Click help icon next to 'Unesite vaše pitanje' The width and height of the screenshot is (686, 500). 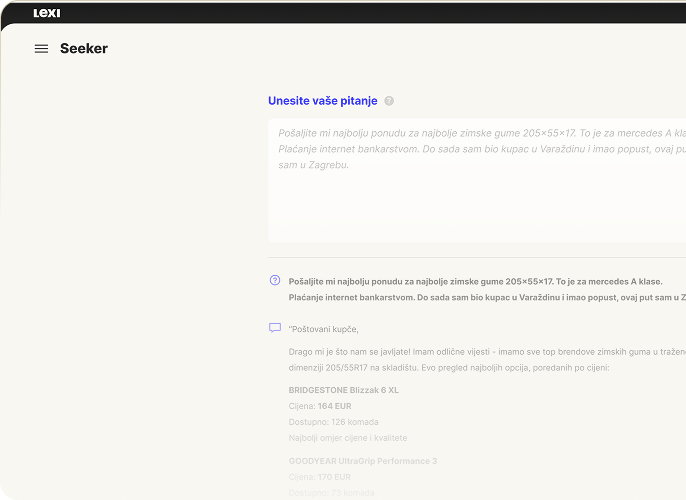[x=389, y=101]
